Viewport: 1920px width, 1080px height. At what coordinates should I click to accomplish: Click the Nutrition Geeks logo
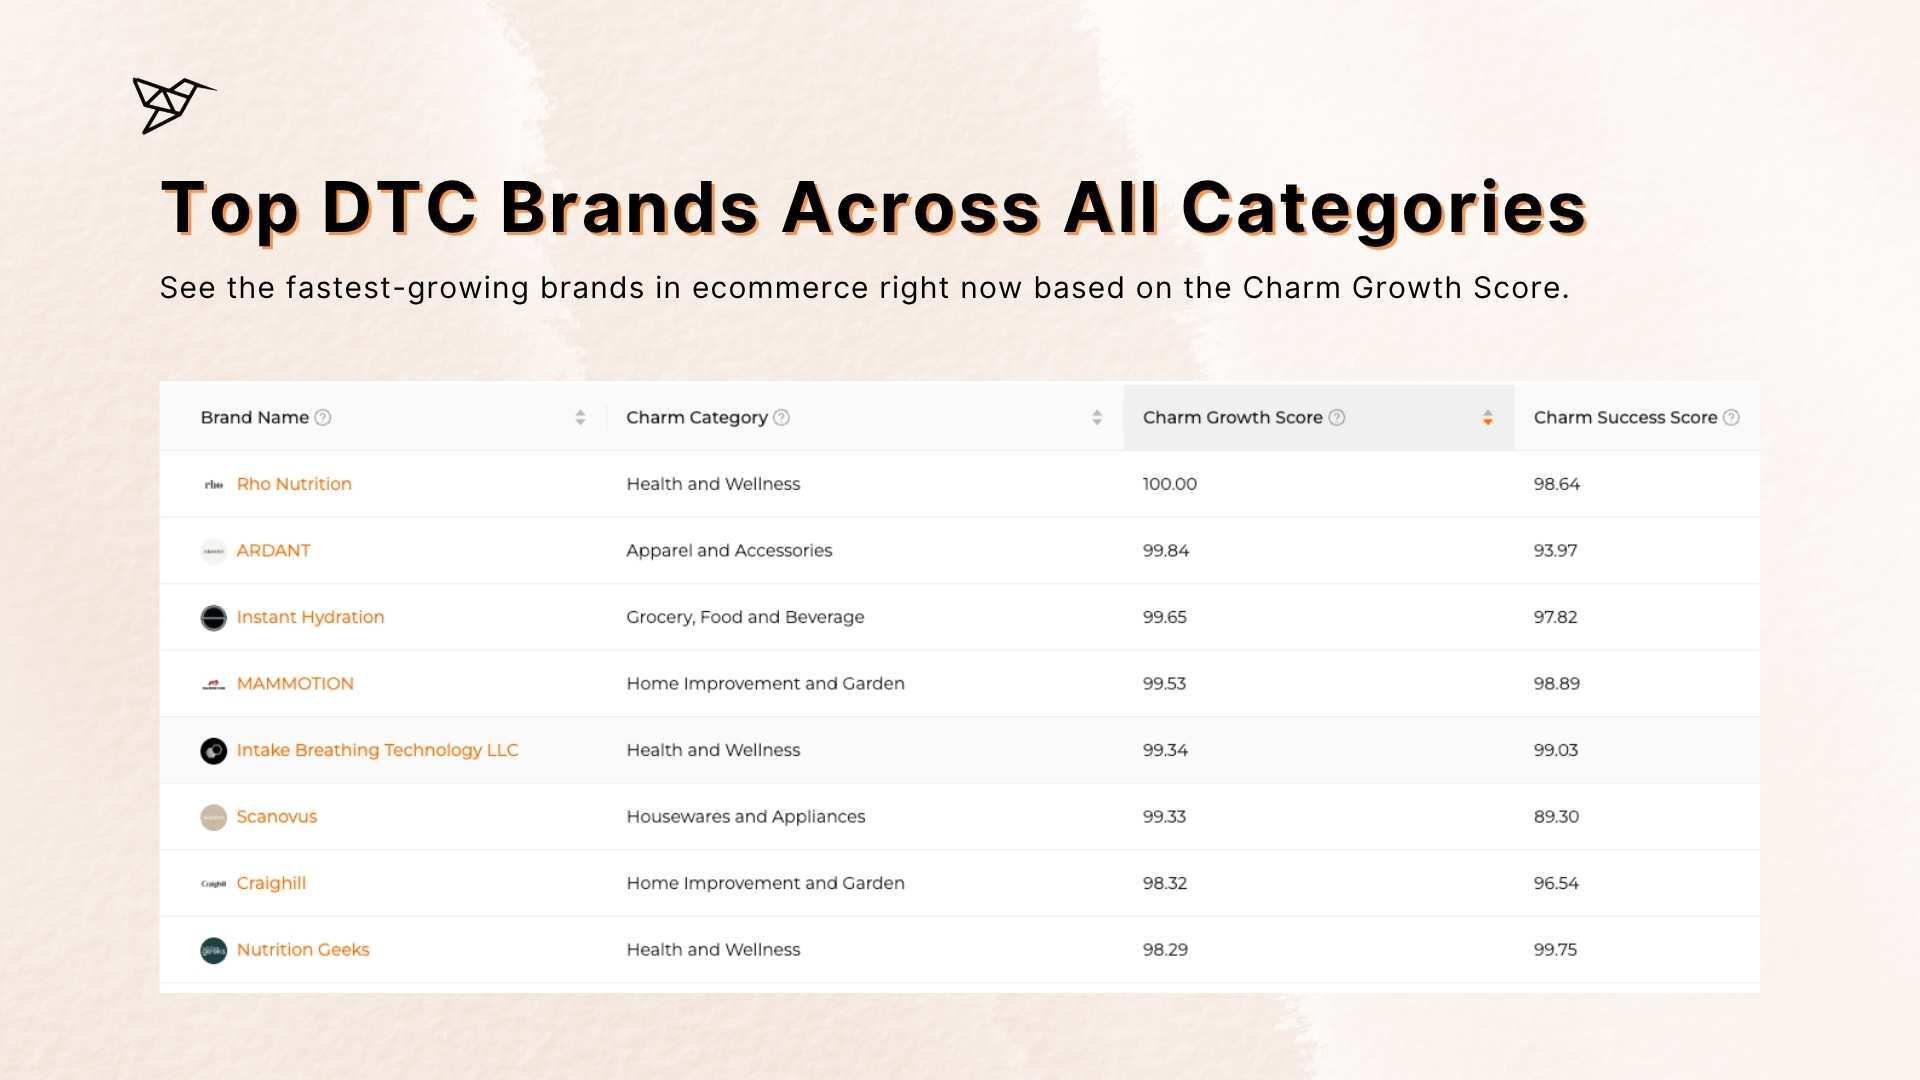213,949
